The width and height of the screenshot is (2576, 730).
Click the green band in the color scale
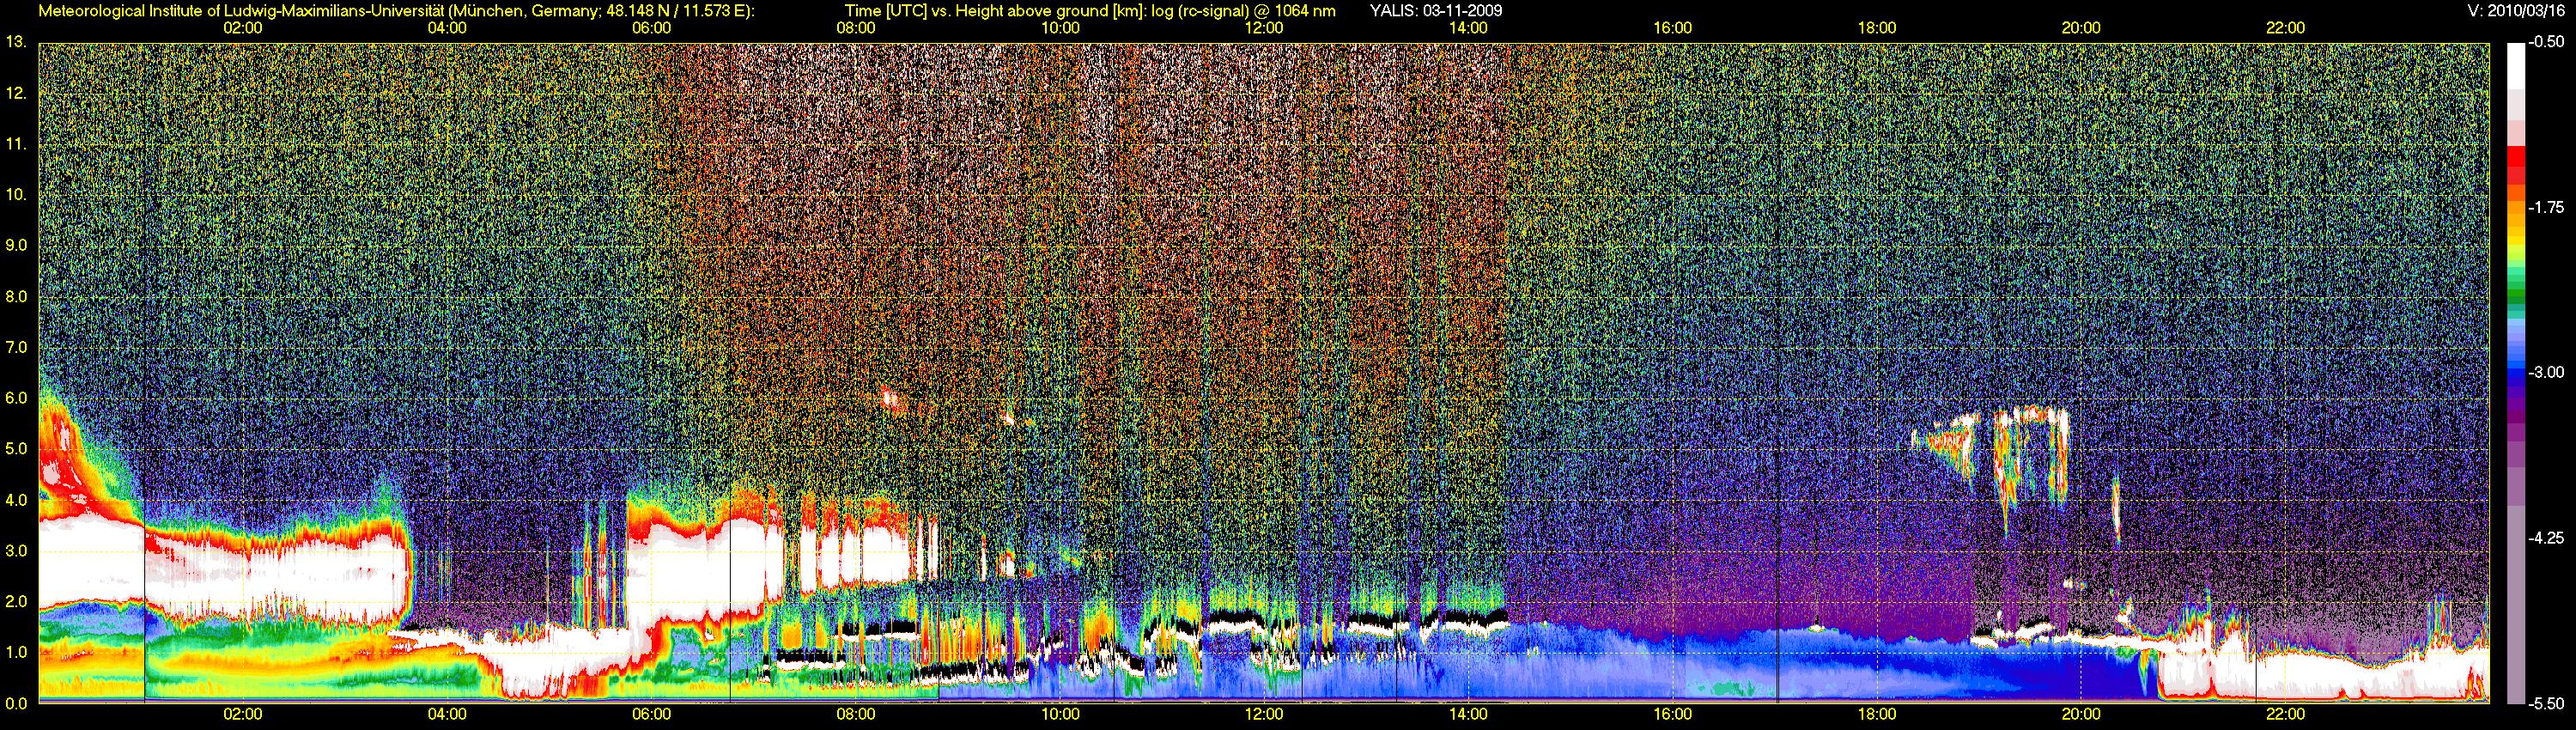coord(2515,295)
